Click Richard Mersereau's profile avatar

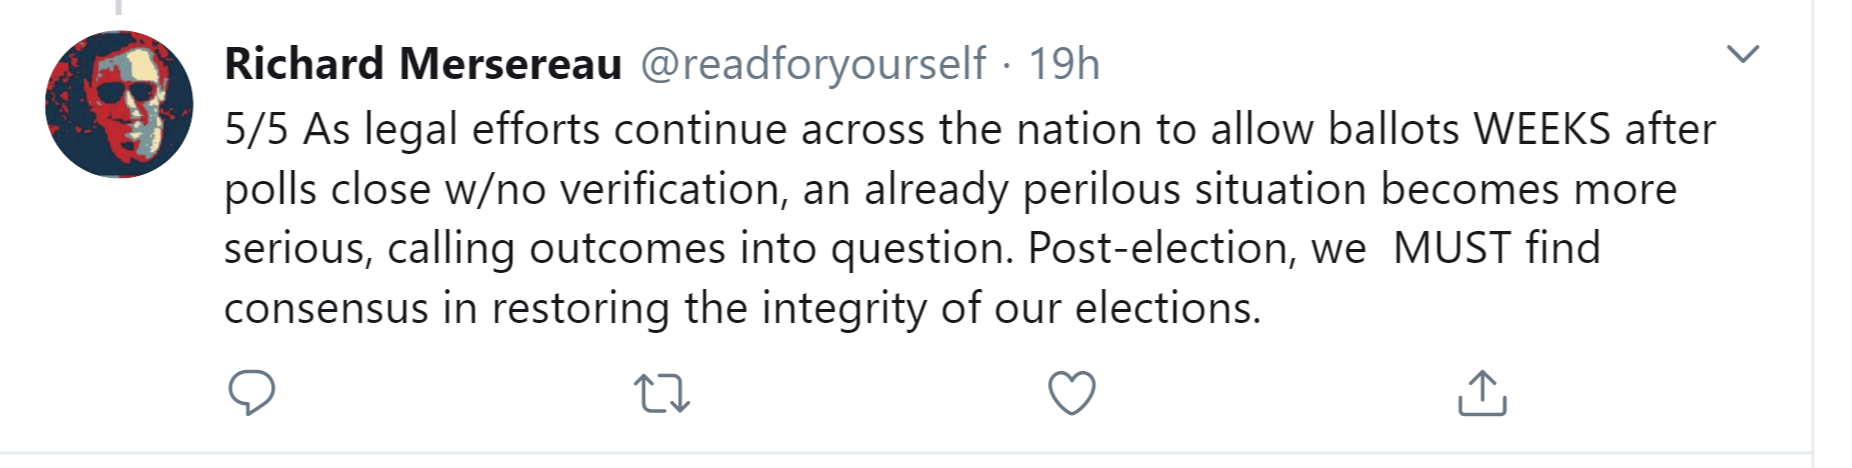[119, 104]
